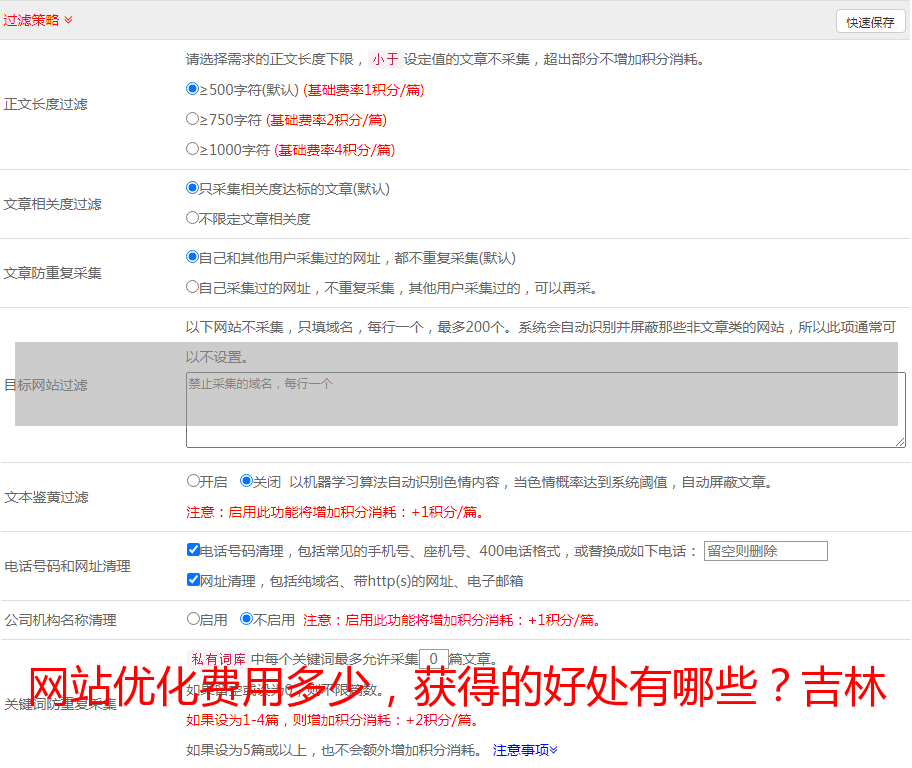The image size is (912, 768).
Task: Click the 电话号码和网址清理 row label
Action: tap(67, 566)
